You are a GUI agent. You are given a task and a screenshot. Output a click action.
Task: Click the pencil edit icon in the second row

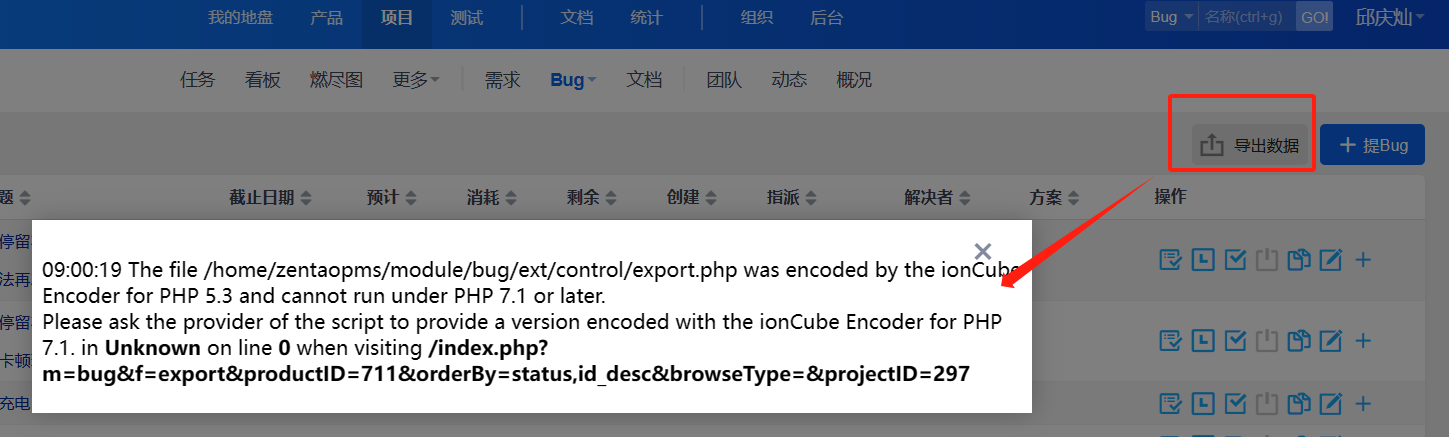coord(1330,341)
